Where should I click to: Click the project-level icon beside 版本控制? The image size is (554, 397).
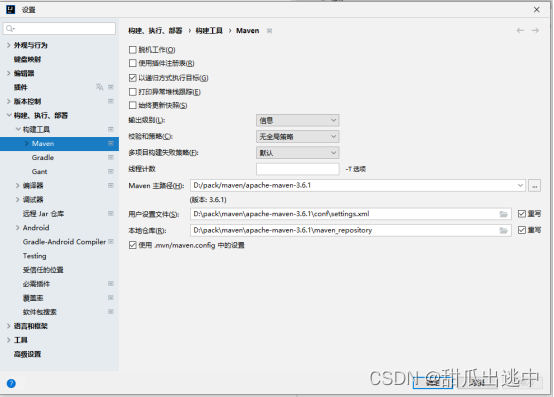(111, 101)
